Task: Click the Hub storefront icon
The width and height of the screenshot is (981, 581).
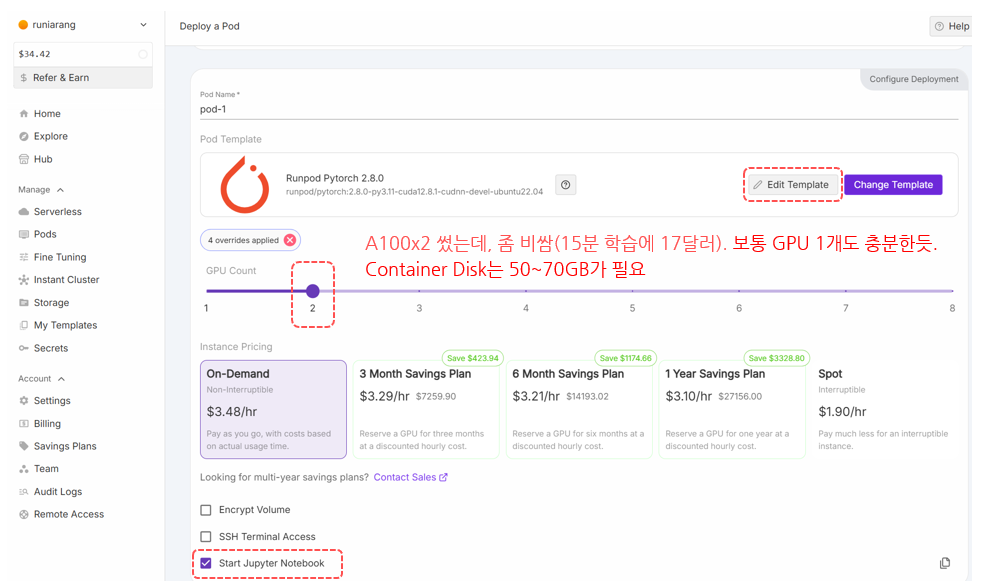Action: 24,159
